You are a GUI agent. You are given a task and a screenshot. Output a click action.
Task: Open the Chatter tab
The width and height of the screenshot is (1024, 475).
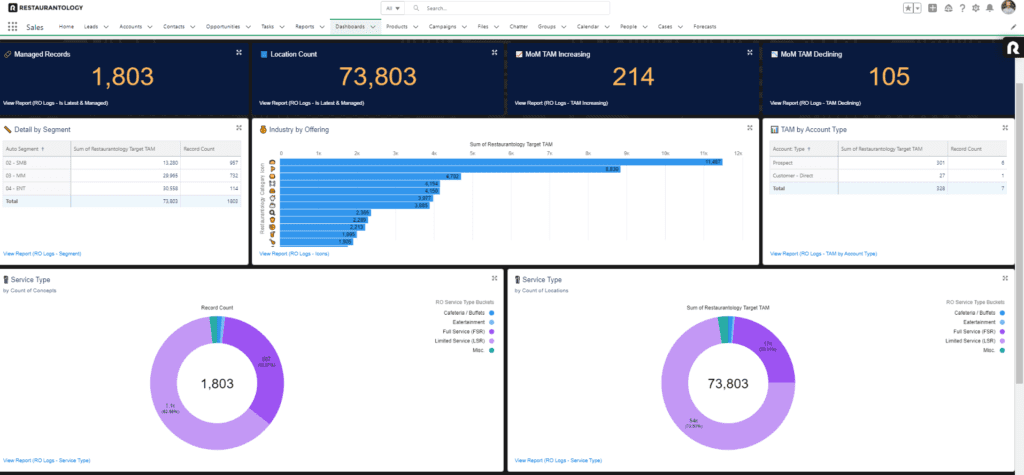[519, 27]
